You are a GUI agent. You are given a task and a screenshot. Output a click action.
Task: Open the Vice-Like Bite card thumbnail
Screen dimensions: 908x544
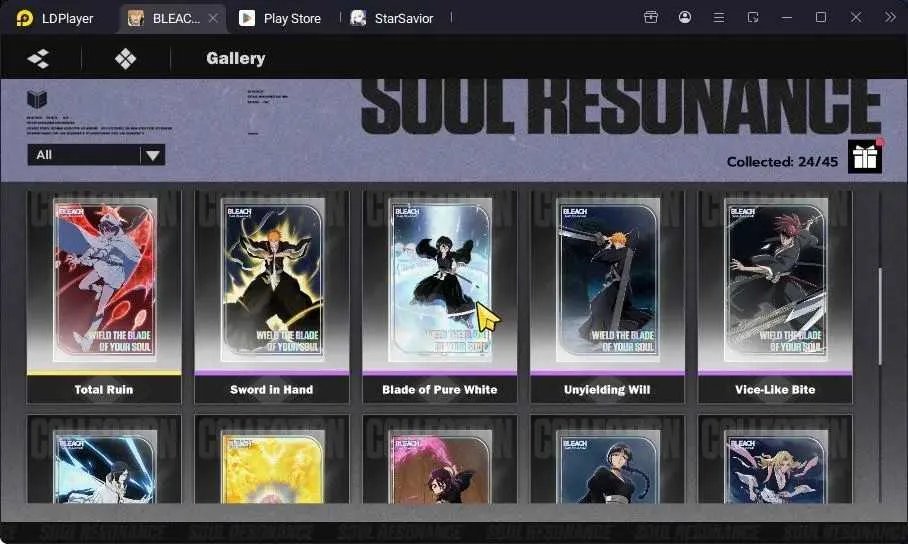(775, 280)
